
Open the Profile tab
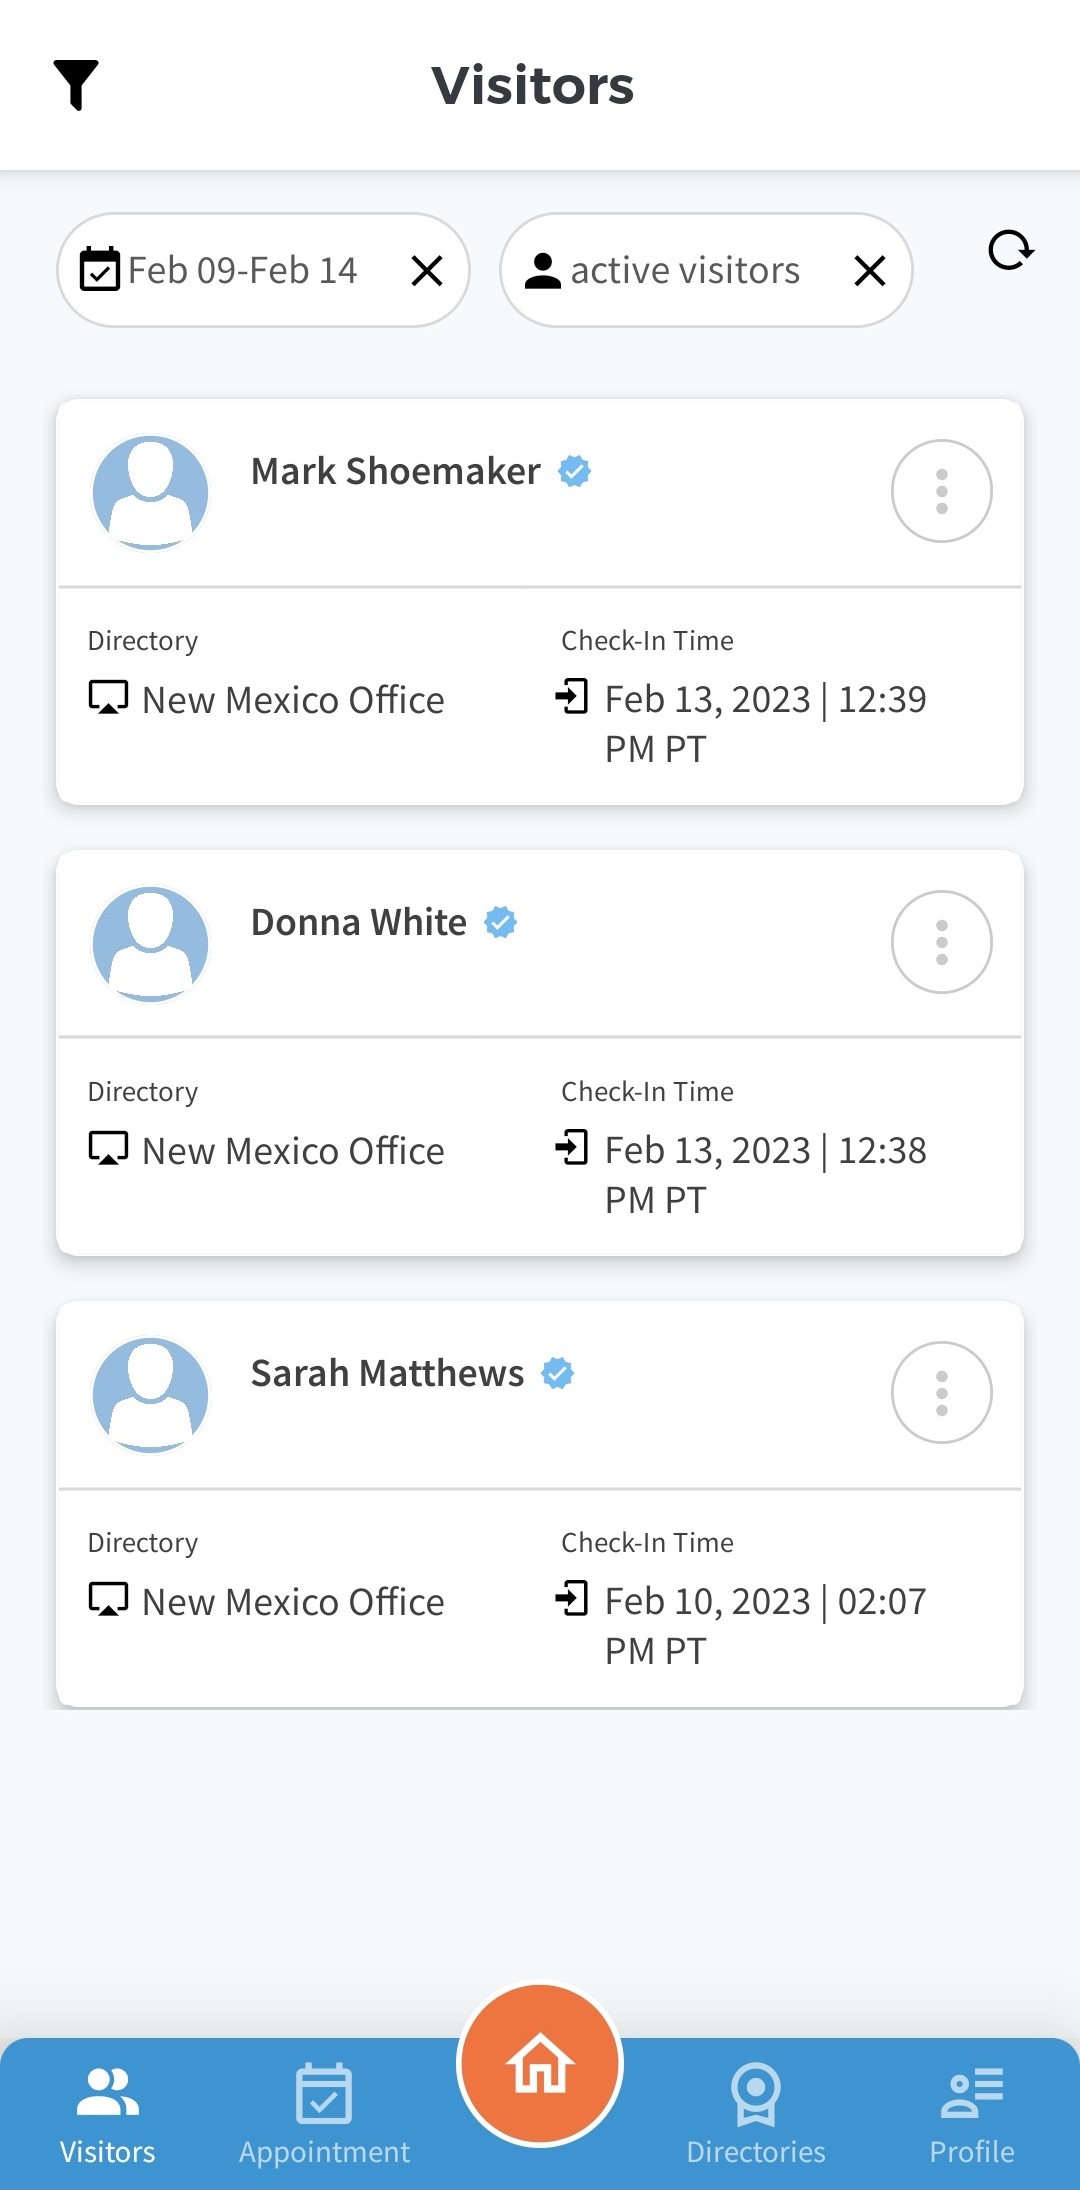(x=972, y=2114)
